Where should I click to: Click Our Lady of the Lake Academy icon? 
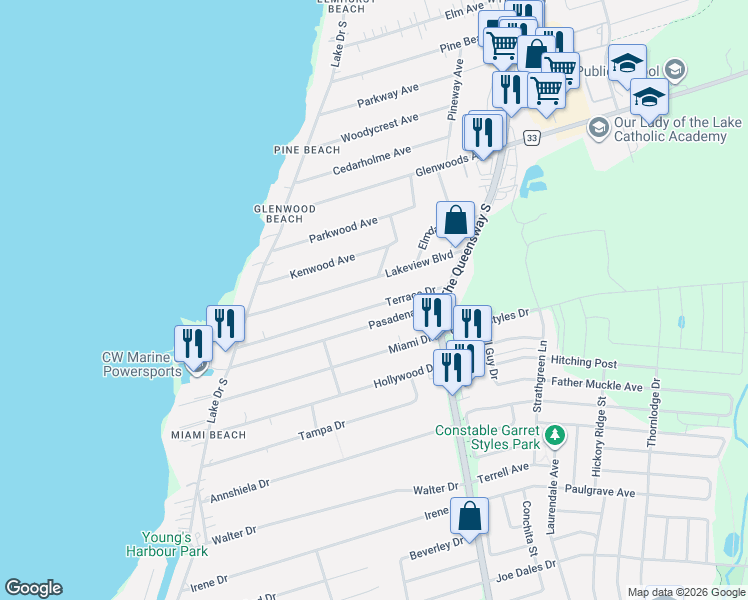pyautogui.click(x=599, y=129)
